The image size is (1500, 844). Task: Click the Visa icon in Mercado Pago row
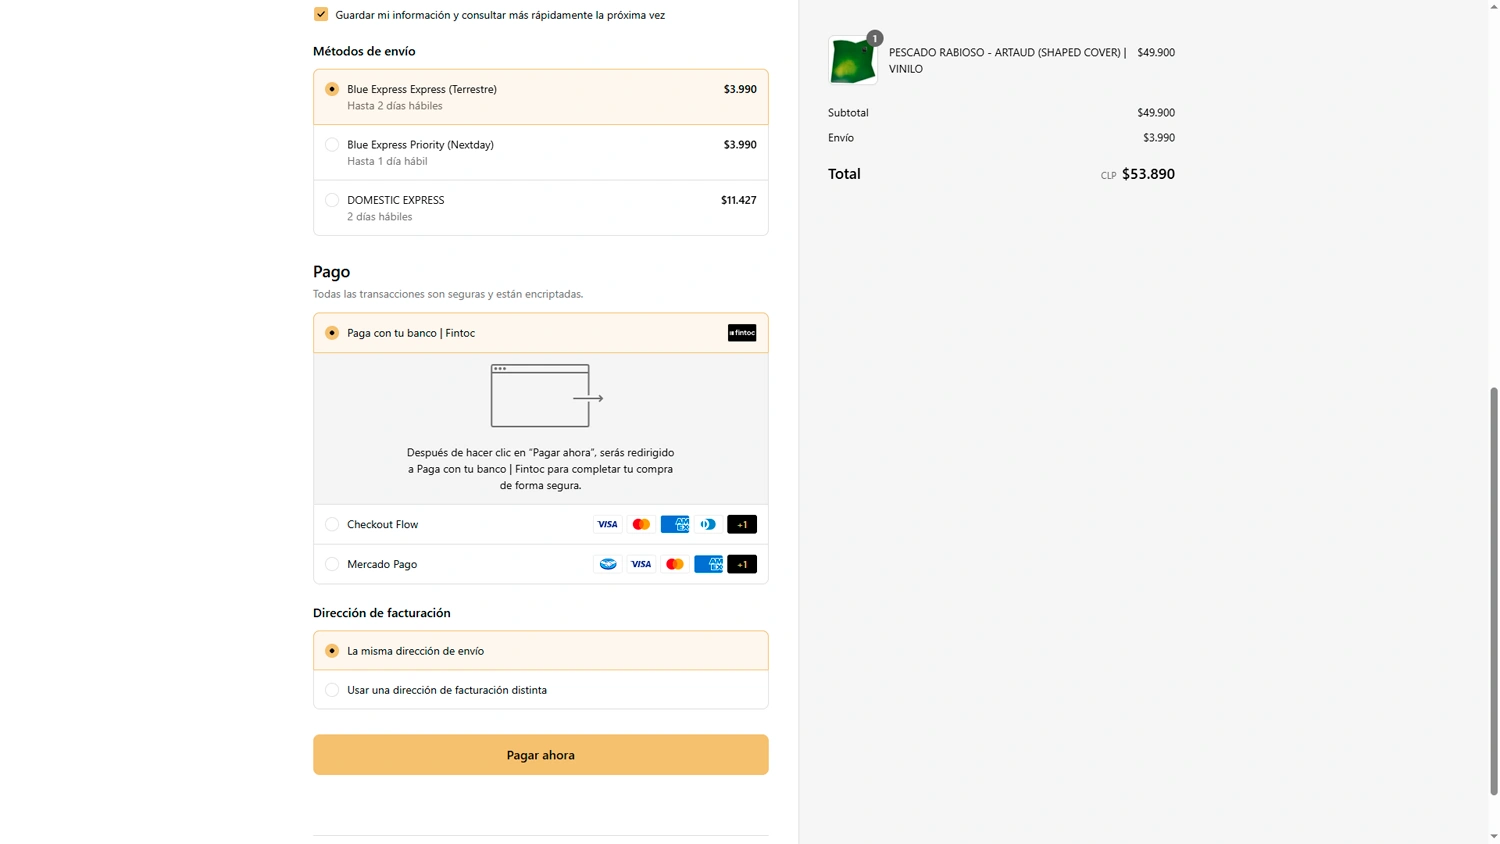641,564
